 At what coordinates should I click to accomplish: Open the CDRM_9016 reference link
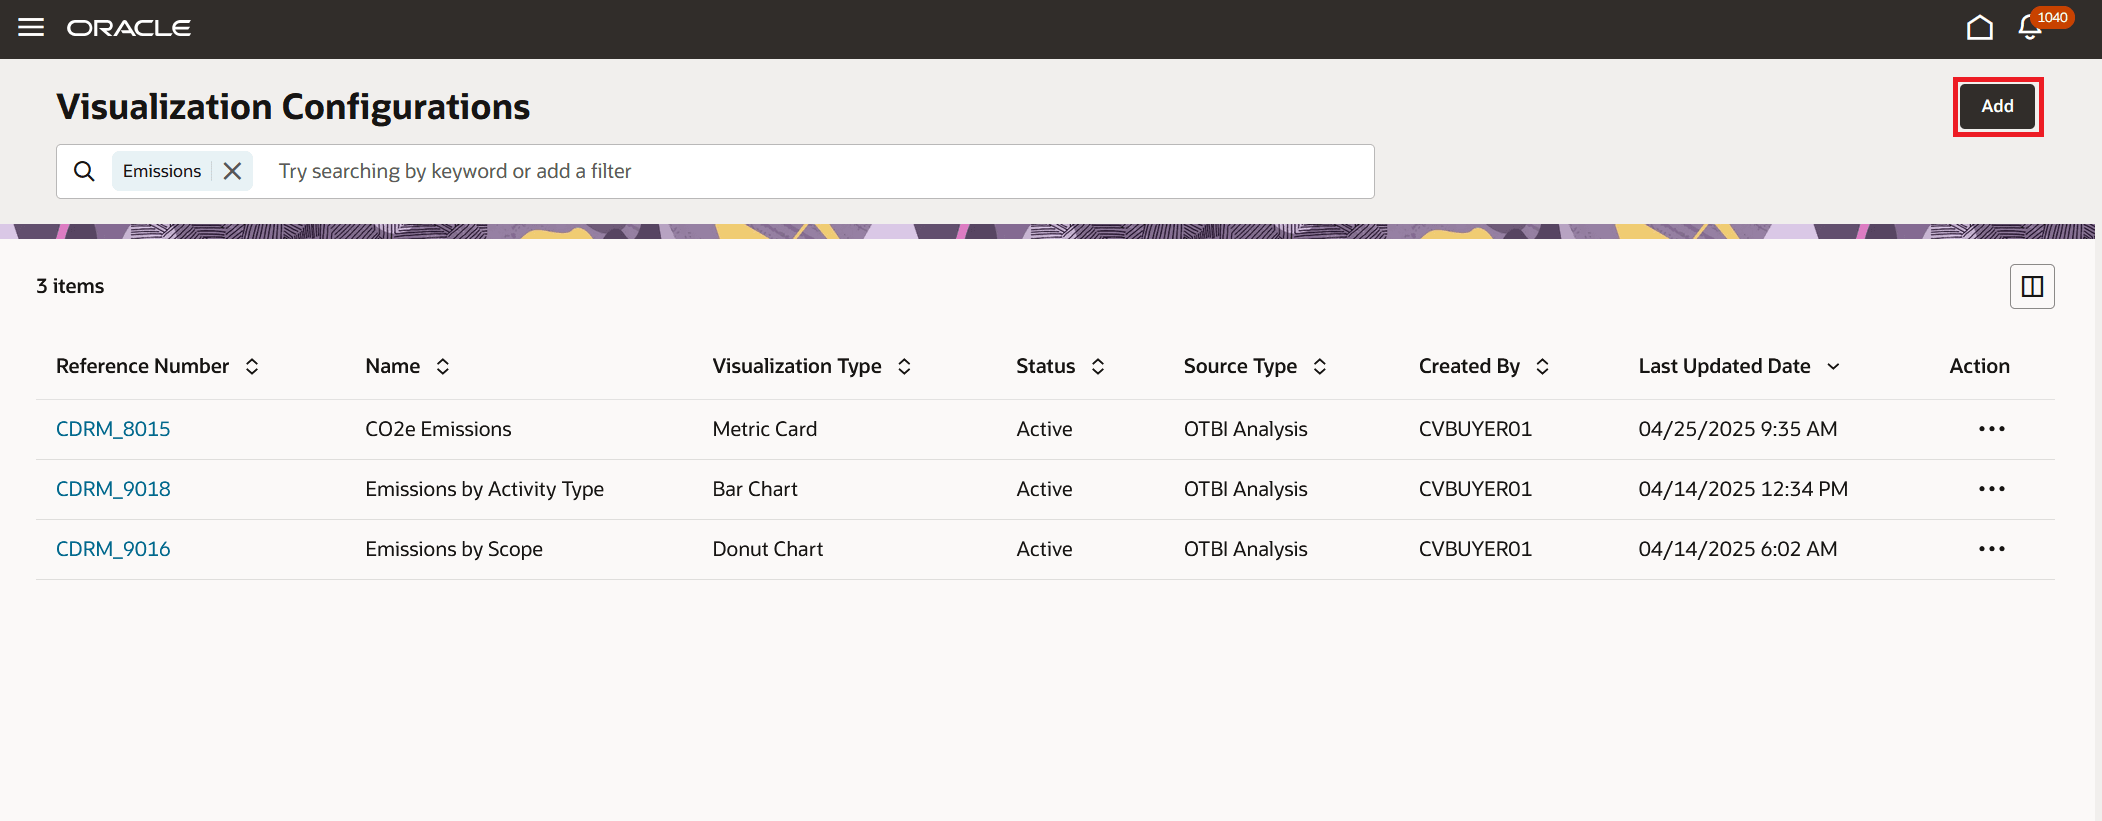113,549
